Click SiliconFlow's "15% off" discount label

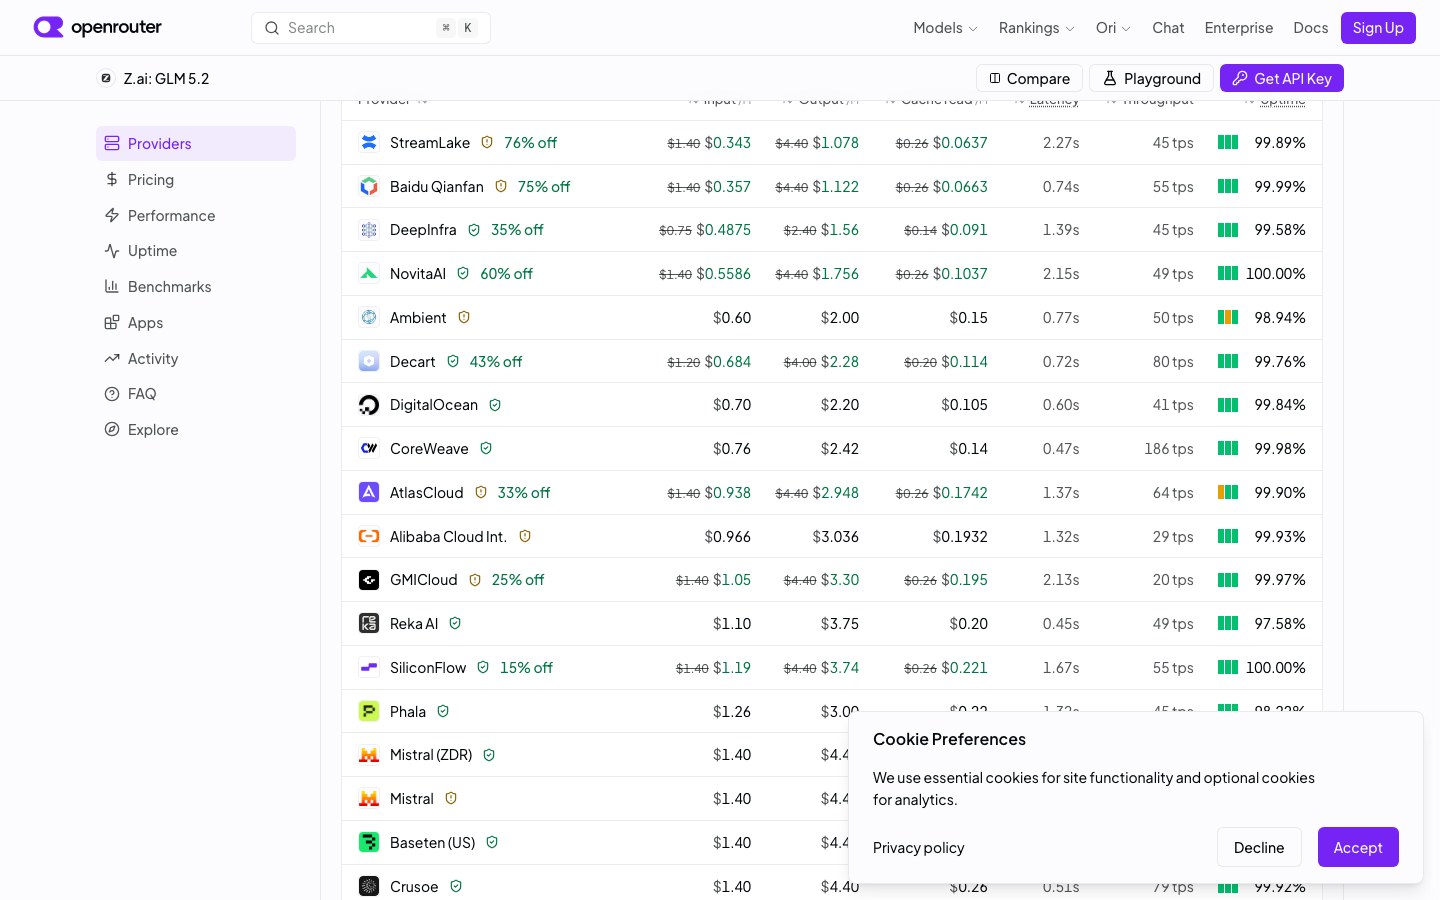(x=526, y=668)
